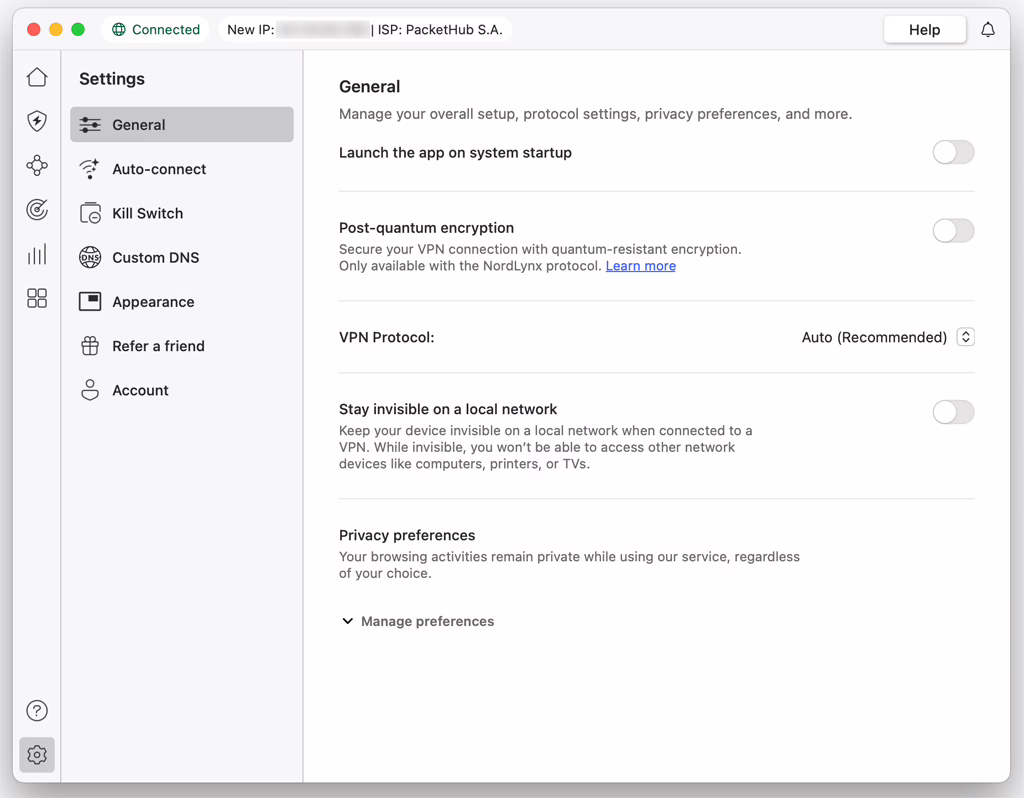Open the Home panel from the sidebar

[36, 77]
